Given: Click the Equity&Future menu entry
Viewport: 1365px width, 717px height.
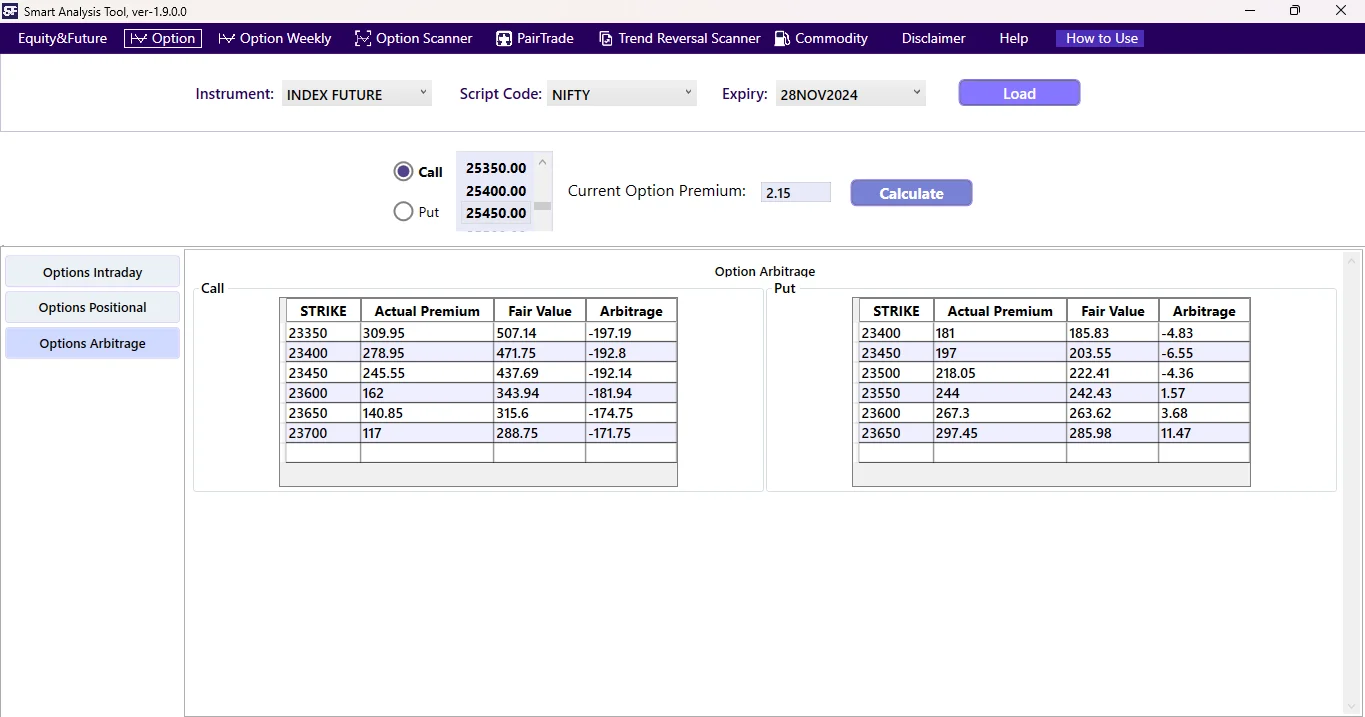Looking at the screenshot, I should pos(61,38).
